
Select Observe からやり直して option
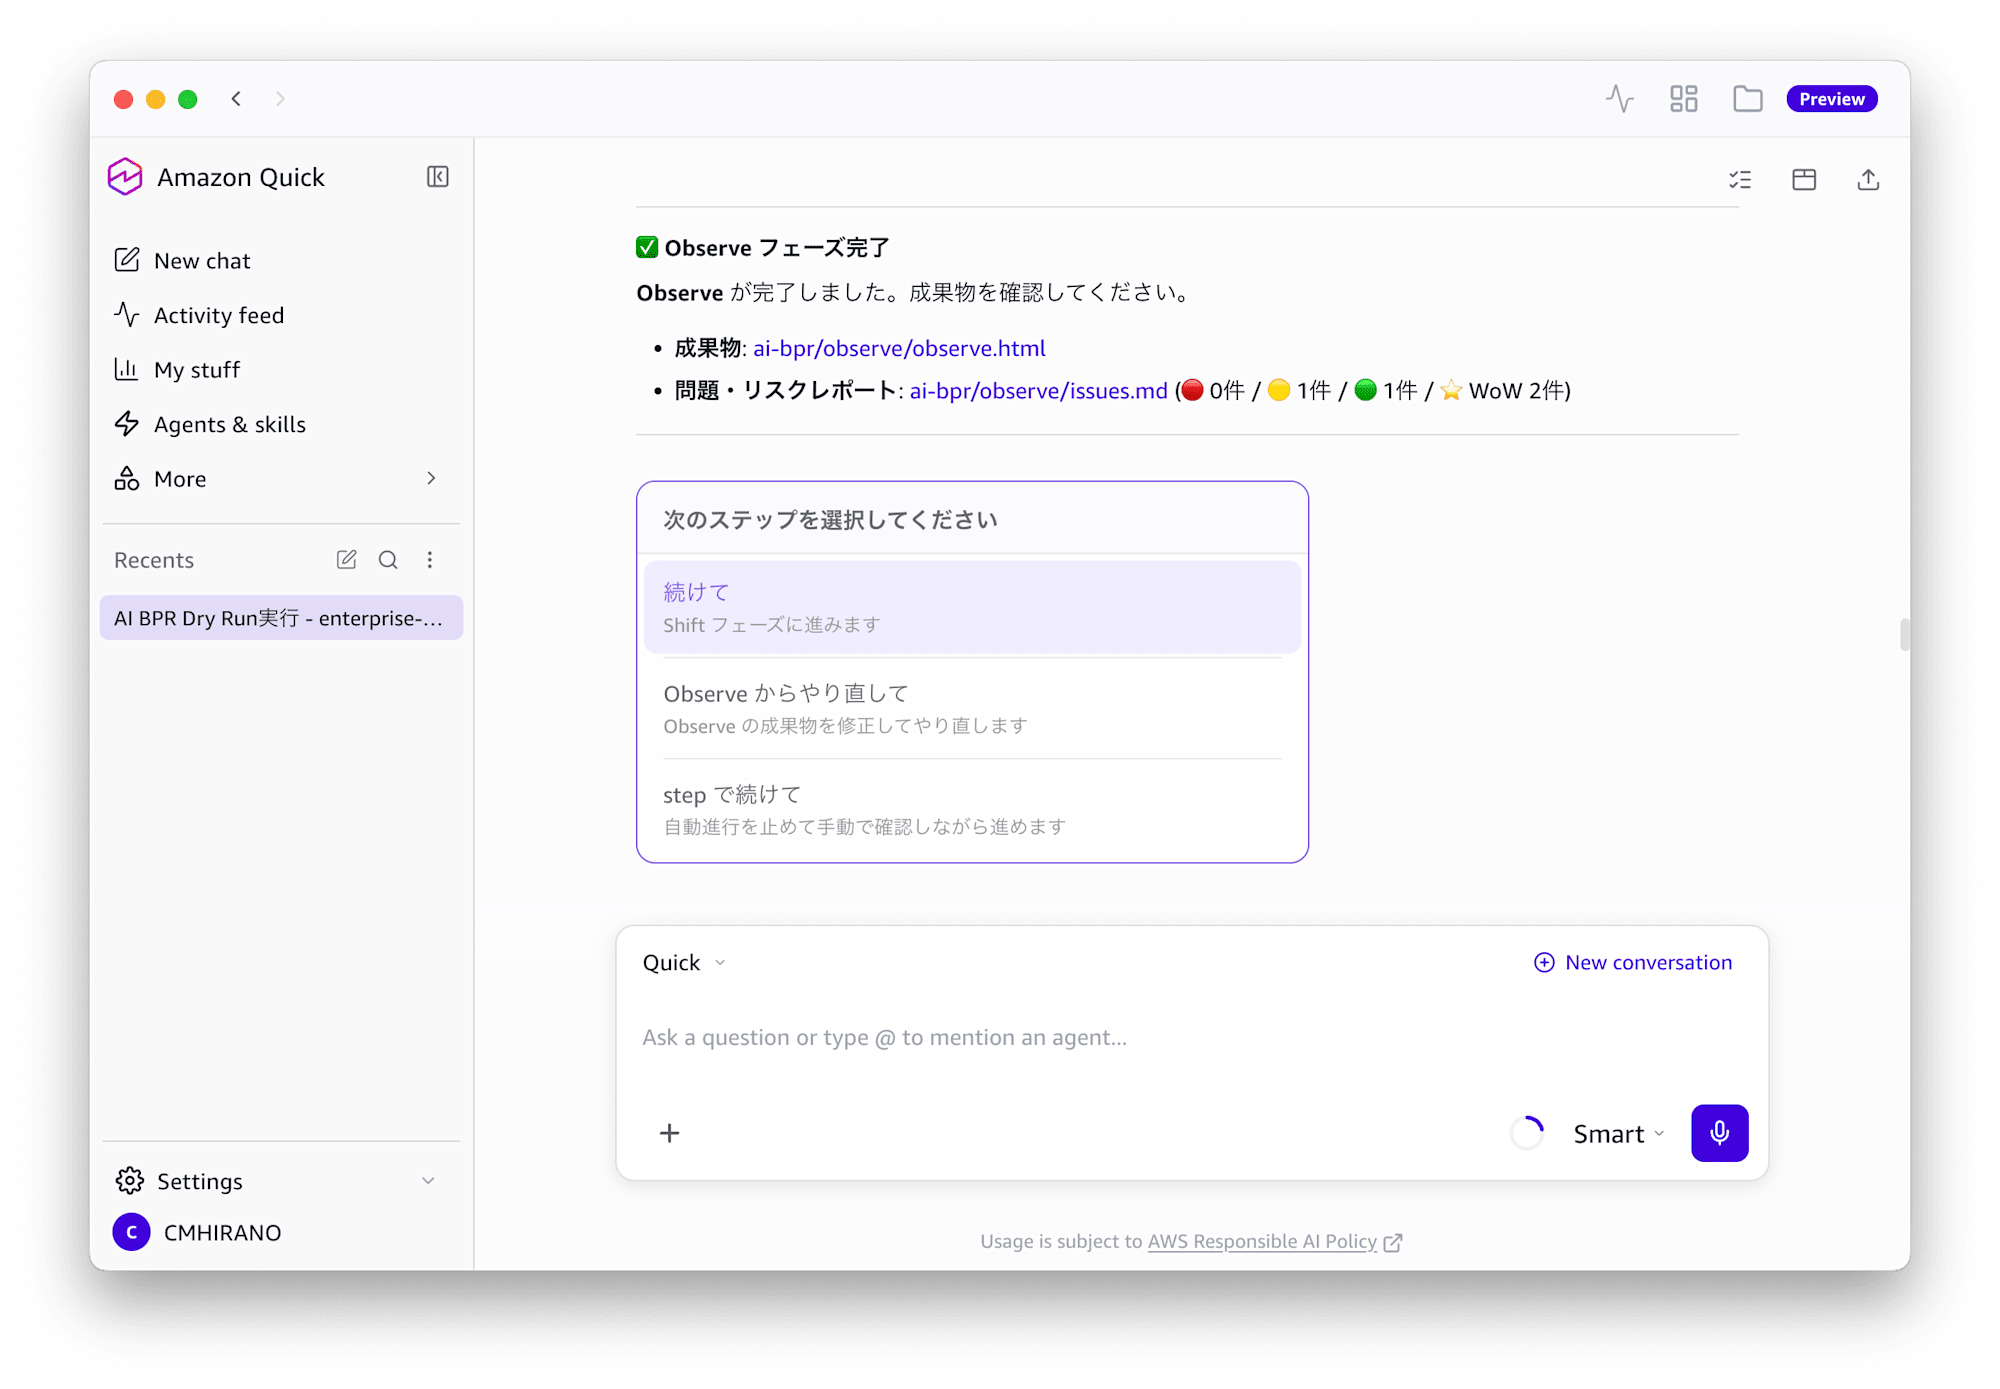coord(972,708)
